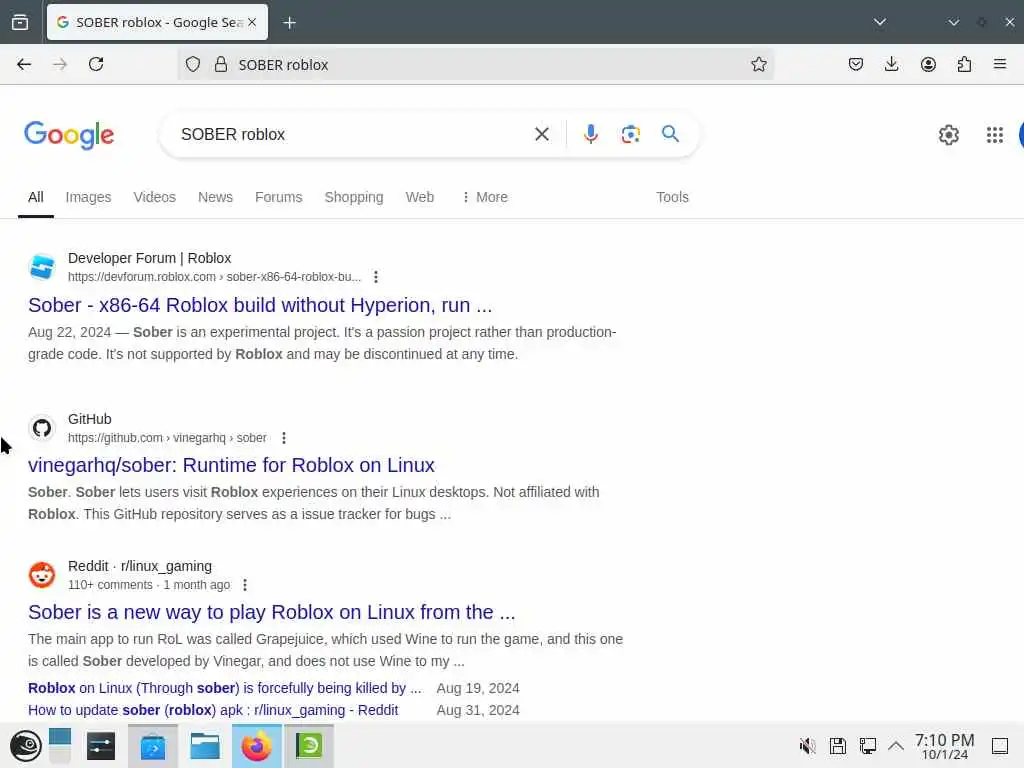Switch to the Shopping tab

354,197
